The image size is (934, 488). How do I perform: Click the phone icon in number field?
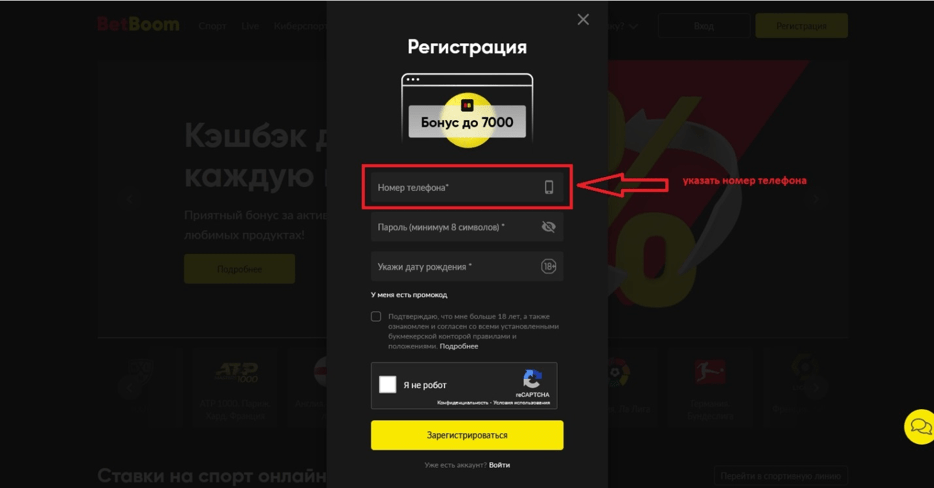coord(549,187)
